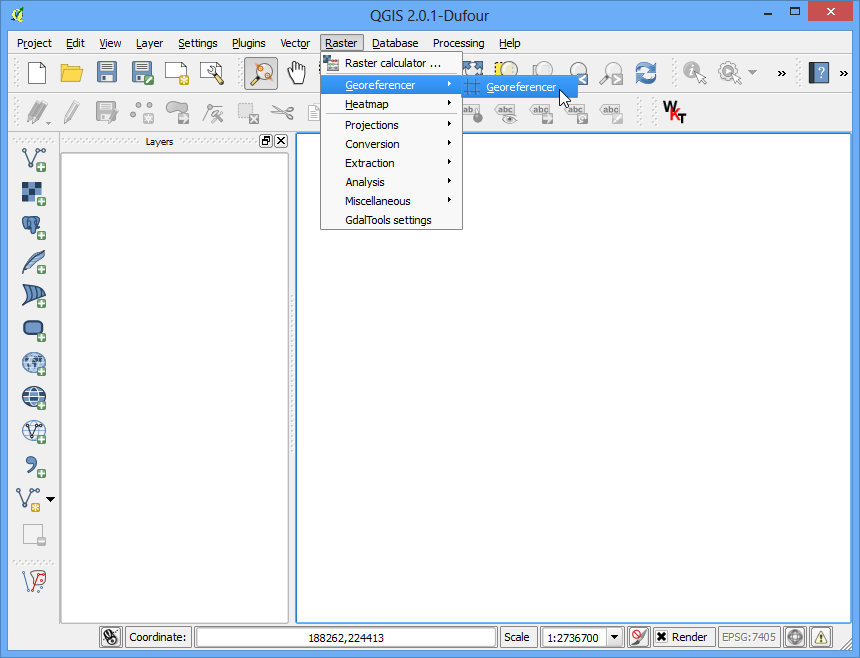Select the Touch zoom and pan tool

point(261,73)
